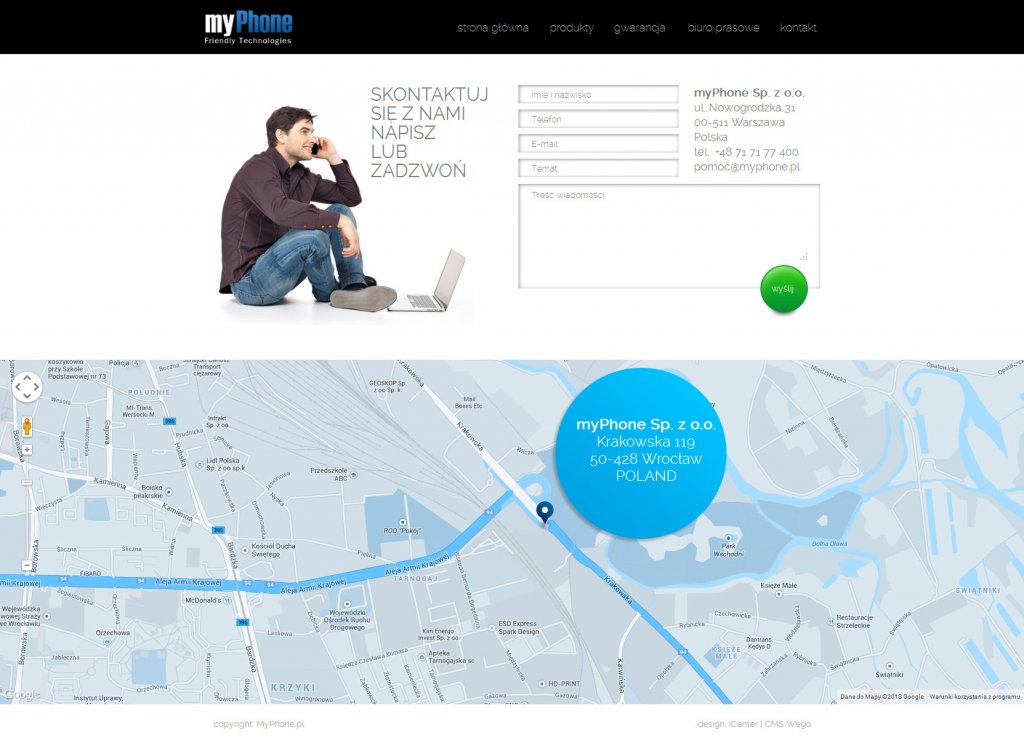Click the Księże Małe map marker
This screenshot has height=743, width=1024.
pos(778,594)
